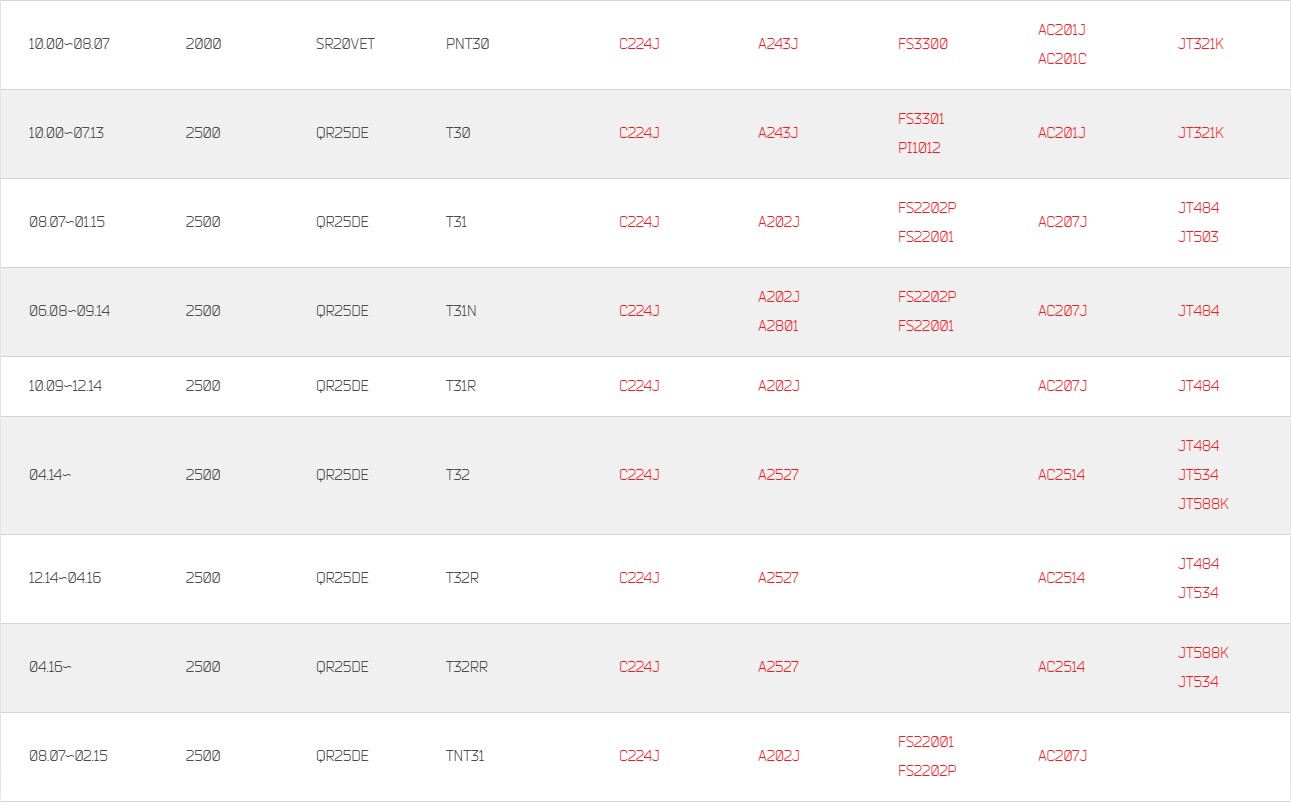
Task: Open JT534 link in T32R row
Action: [x=1198, y=593]
